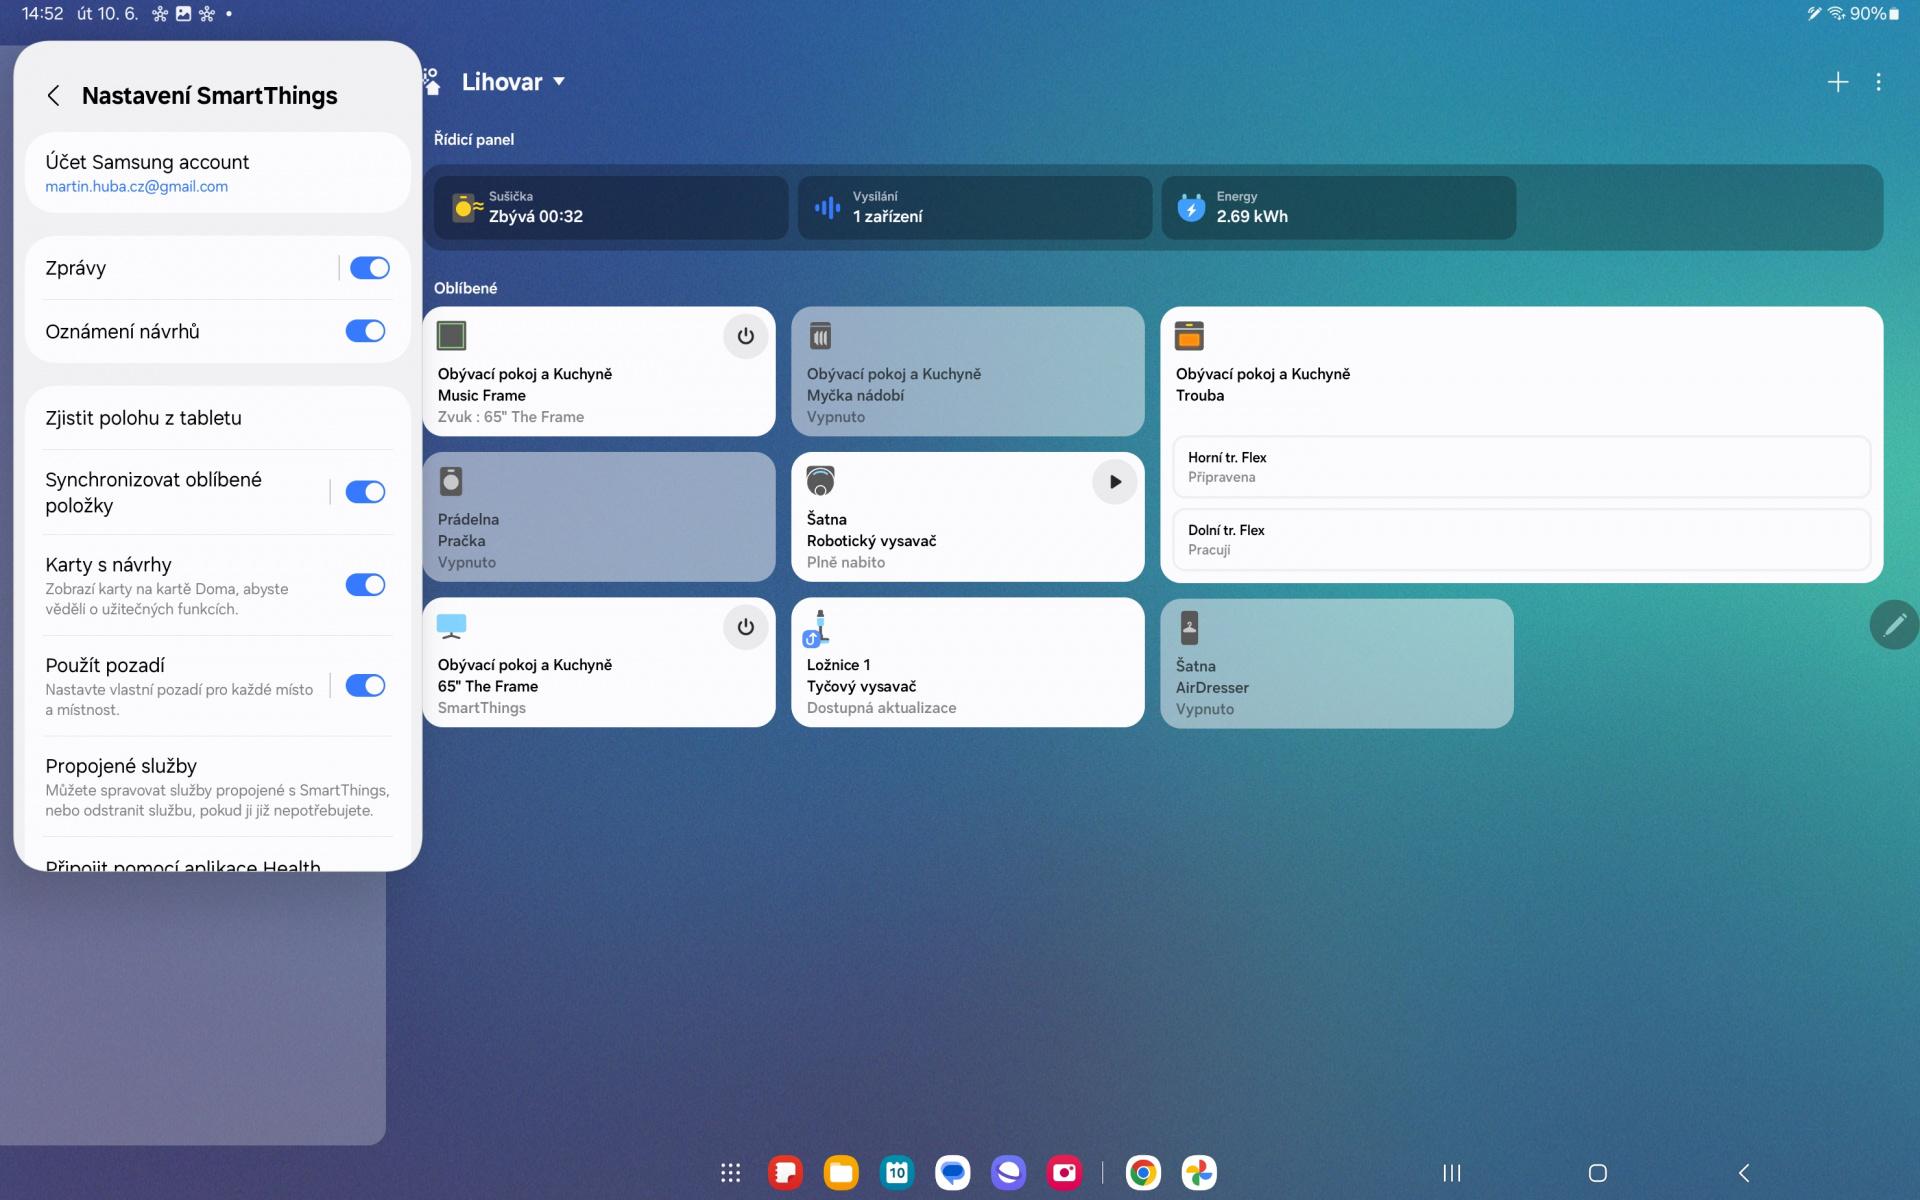Image resolution: width=1920 pixels, height=1200 pixels.
Task: Open Dolní tr. Flex Pracuji row
Action: pyautogui.click(x=1521, y=540)
